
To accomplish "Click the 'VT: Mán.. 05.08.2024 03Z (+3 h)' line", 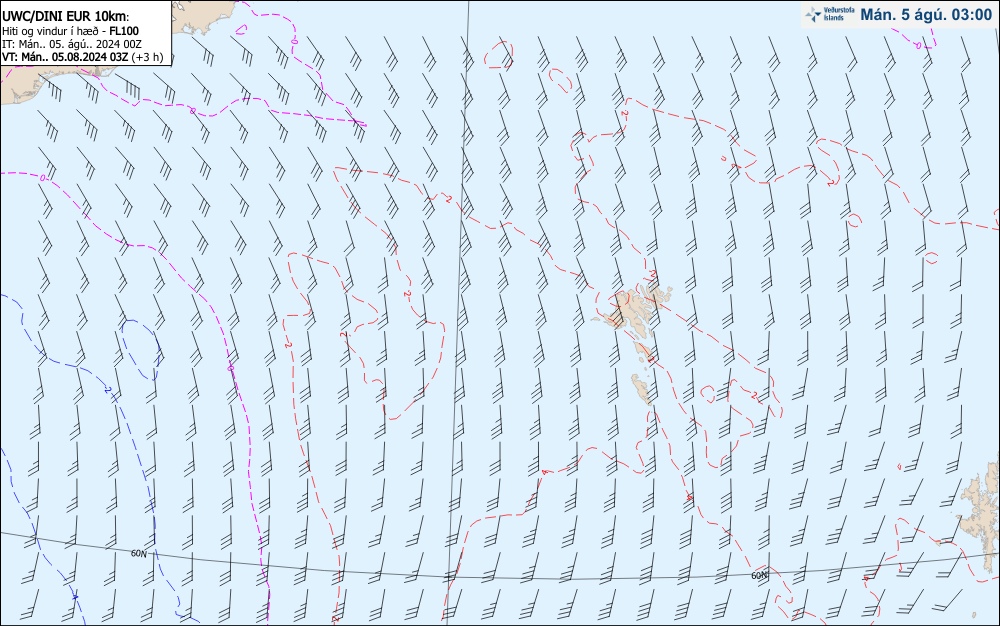I will pos(82,57).
